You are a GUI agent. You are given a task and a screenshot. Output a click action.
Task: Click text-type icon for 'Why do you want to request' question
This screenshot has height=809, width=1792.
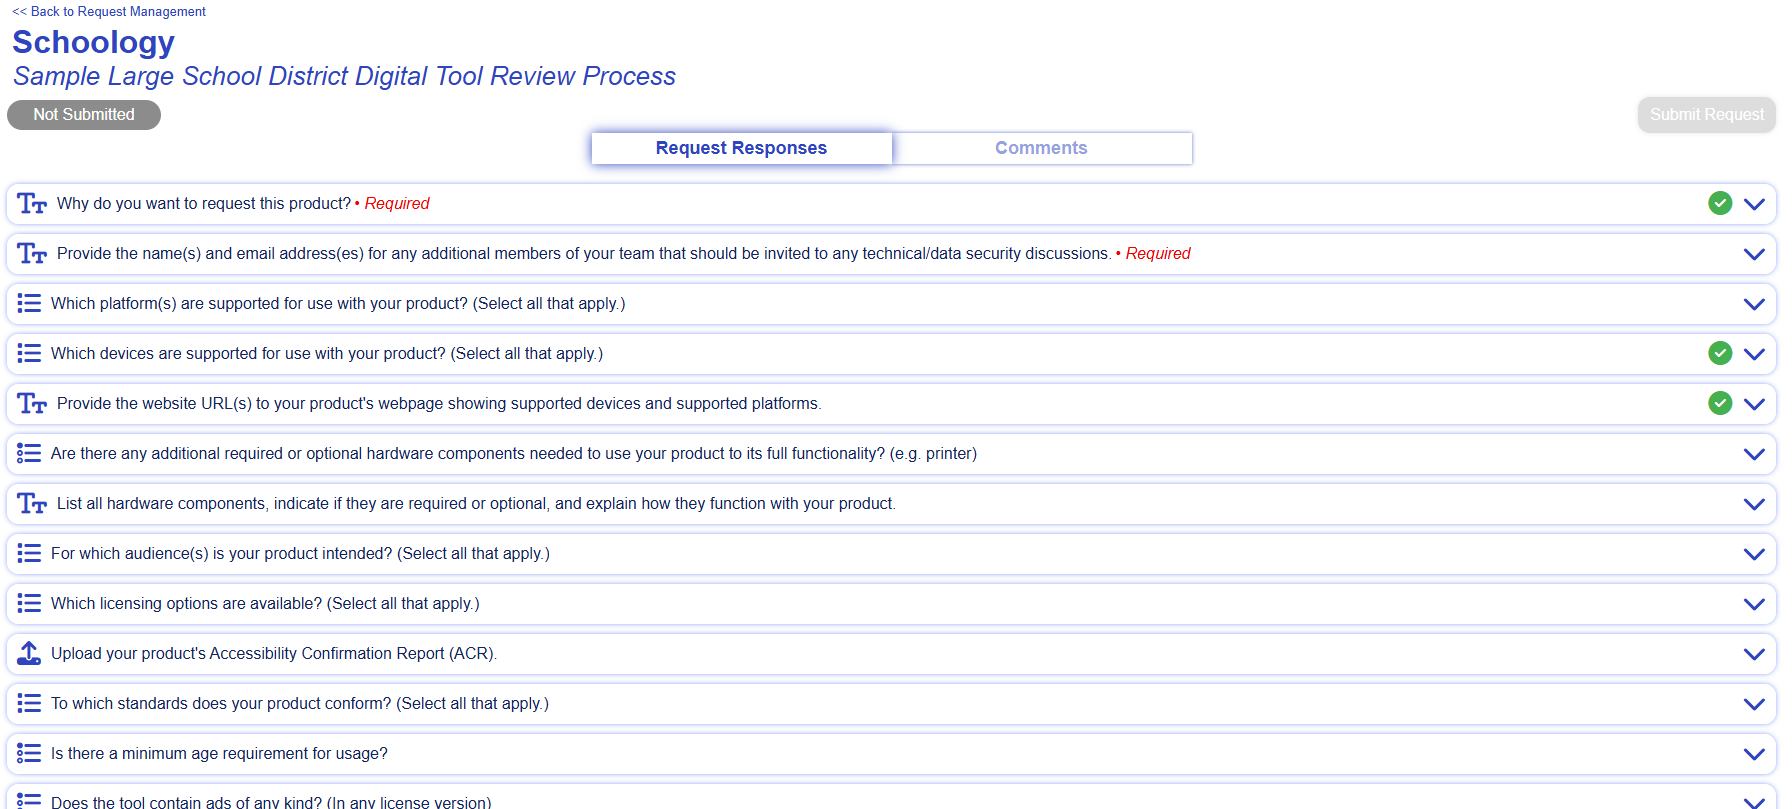[32, 204]
